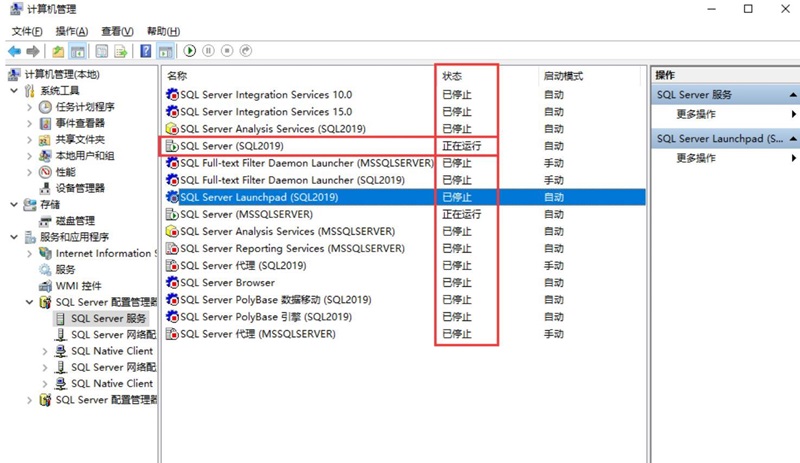
Task: Toggle the Show/Hide action pane icon
Action: pyautogui.click(x=165, y=51)
